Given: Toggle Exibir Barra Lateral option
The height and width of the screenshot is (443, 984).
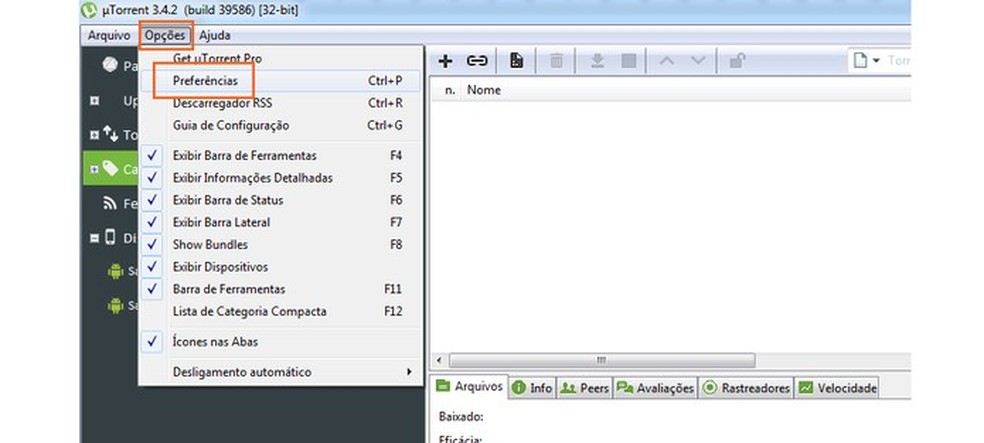Looking at the screenshot, I should pyautogui.click(x=281, y=222).
